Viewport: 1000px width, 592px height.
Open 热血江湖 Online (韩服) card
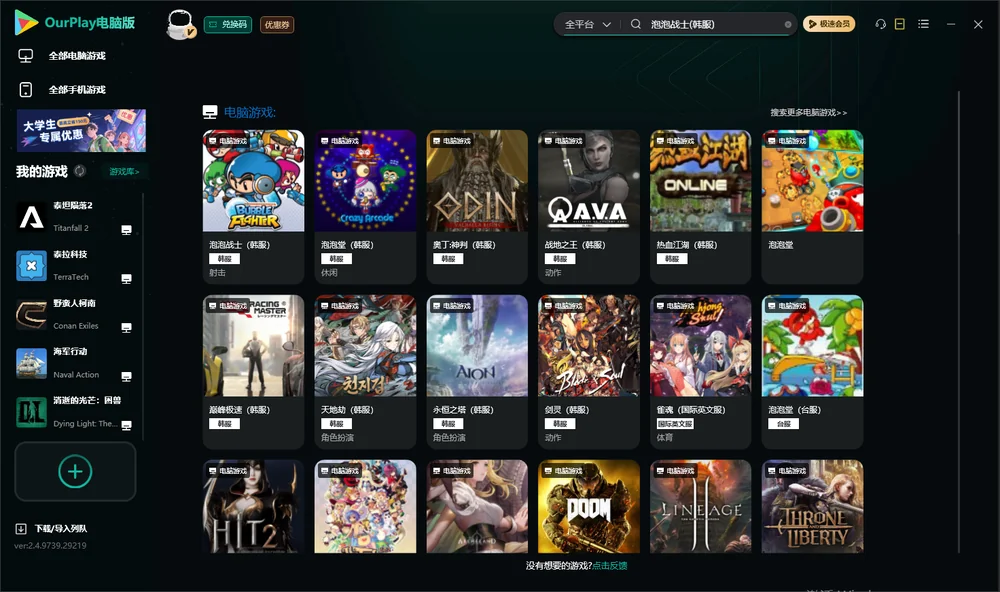point(700,207)
